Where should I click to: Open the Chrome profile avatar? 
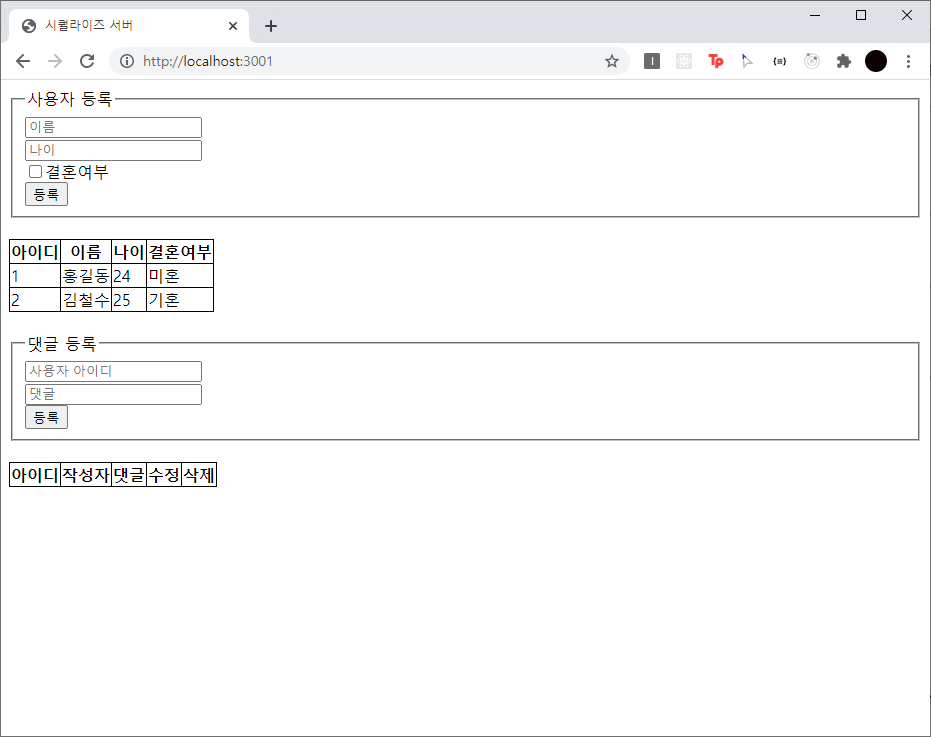click(x=876, y=61)
